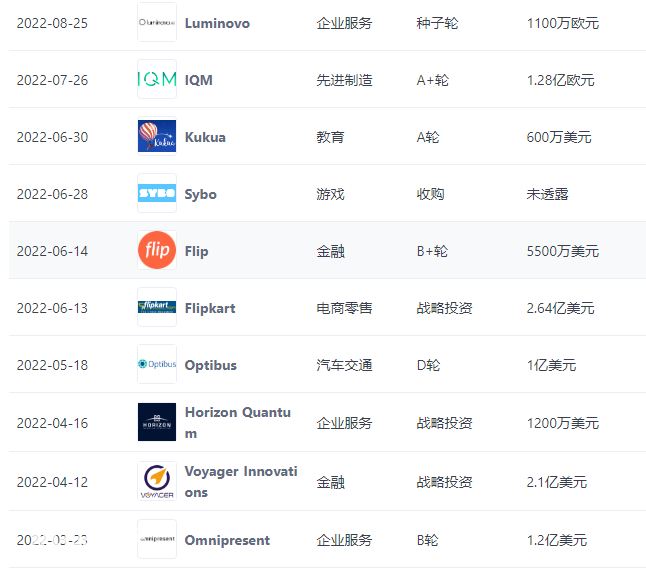Click 先进制造 industry cell

344,80
